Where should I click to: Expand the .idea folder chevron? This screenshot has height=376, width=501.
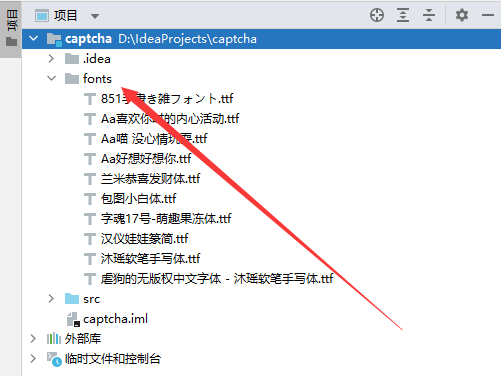pos(51,59)
